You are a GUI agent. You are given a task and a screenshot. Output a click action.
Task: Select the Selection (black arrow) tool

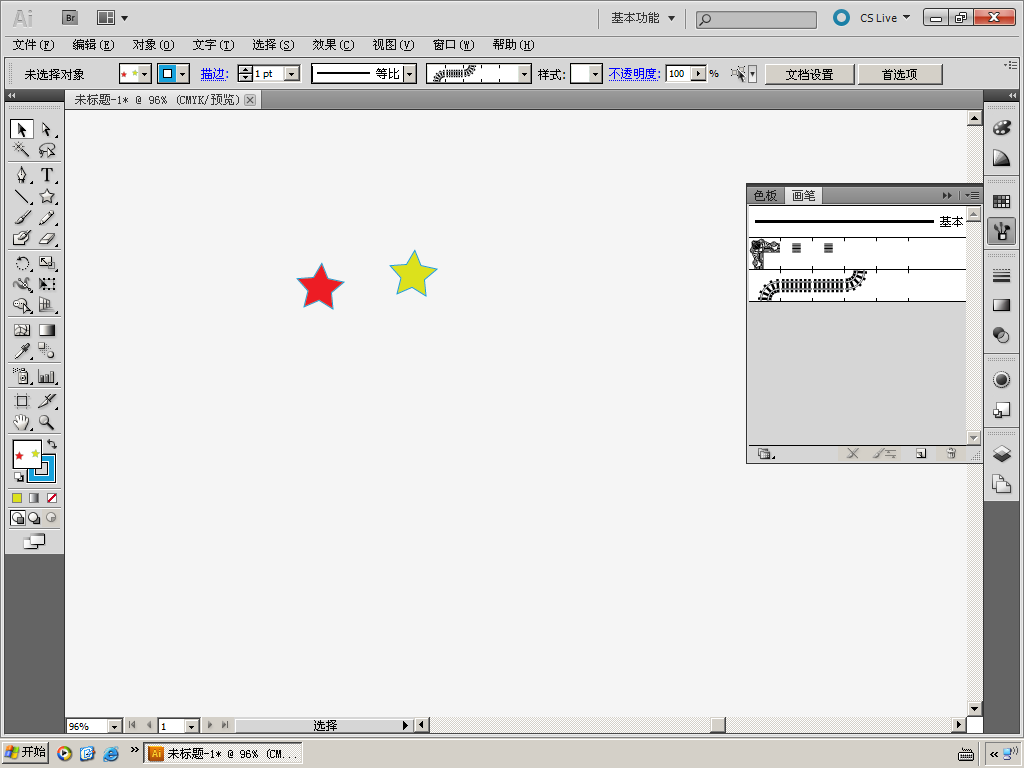(x=22, y=129)
